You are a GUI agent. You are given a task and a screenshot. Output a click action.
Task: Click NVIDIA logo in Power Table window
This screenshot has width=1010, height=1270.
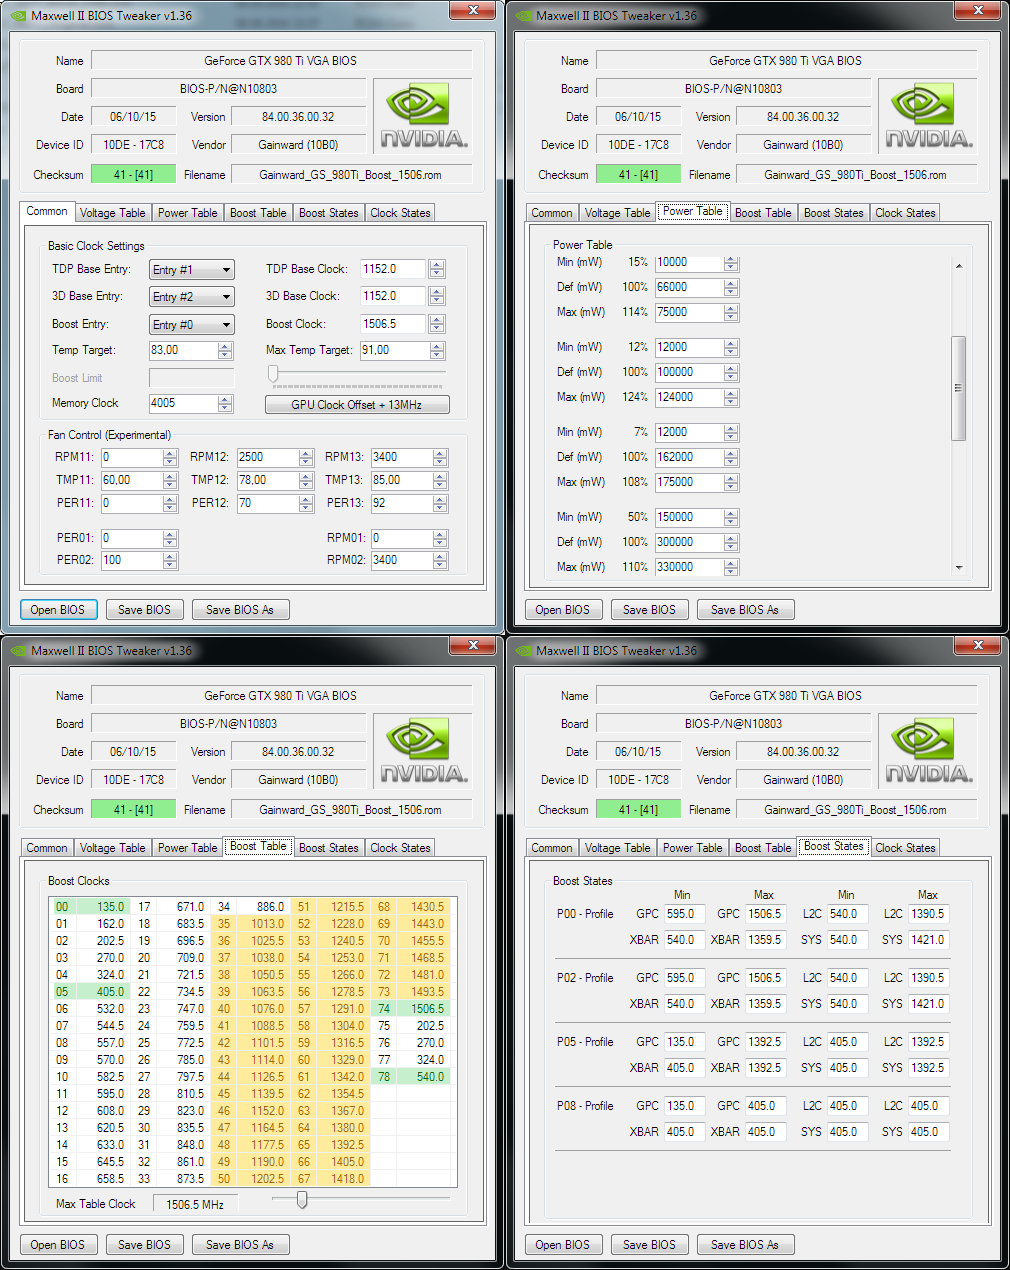pyautogui.click(x=929, y=117)
